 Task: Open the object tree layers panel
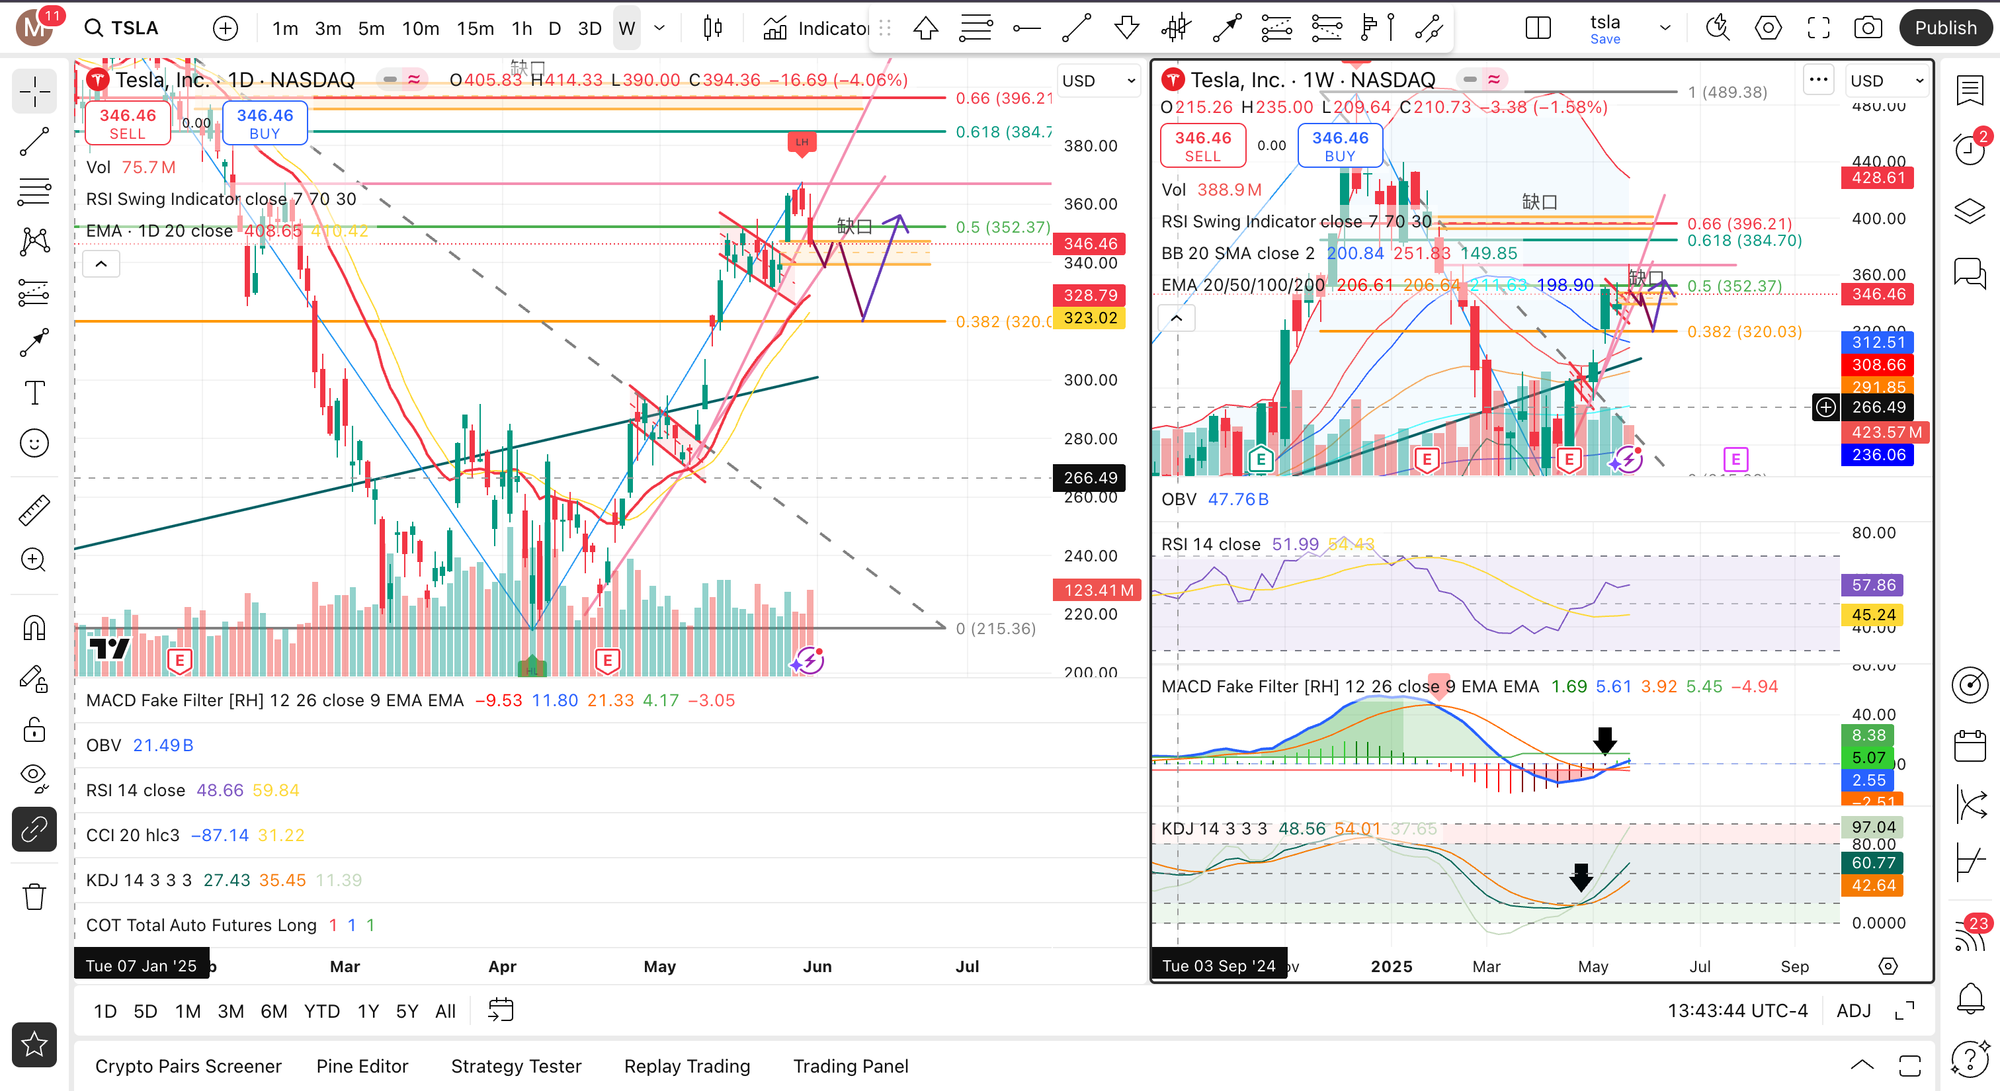1970,211
